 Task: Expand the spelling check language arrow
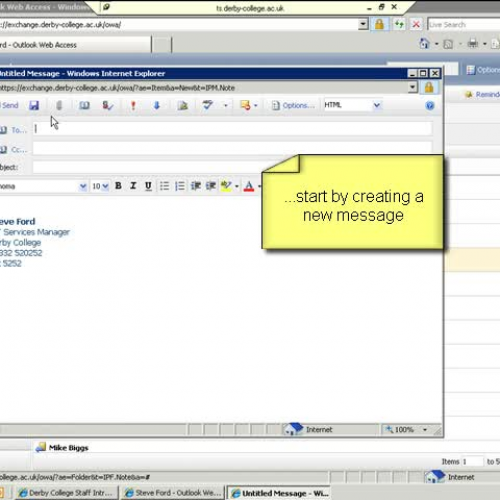point(225,106)
